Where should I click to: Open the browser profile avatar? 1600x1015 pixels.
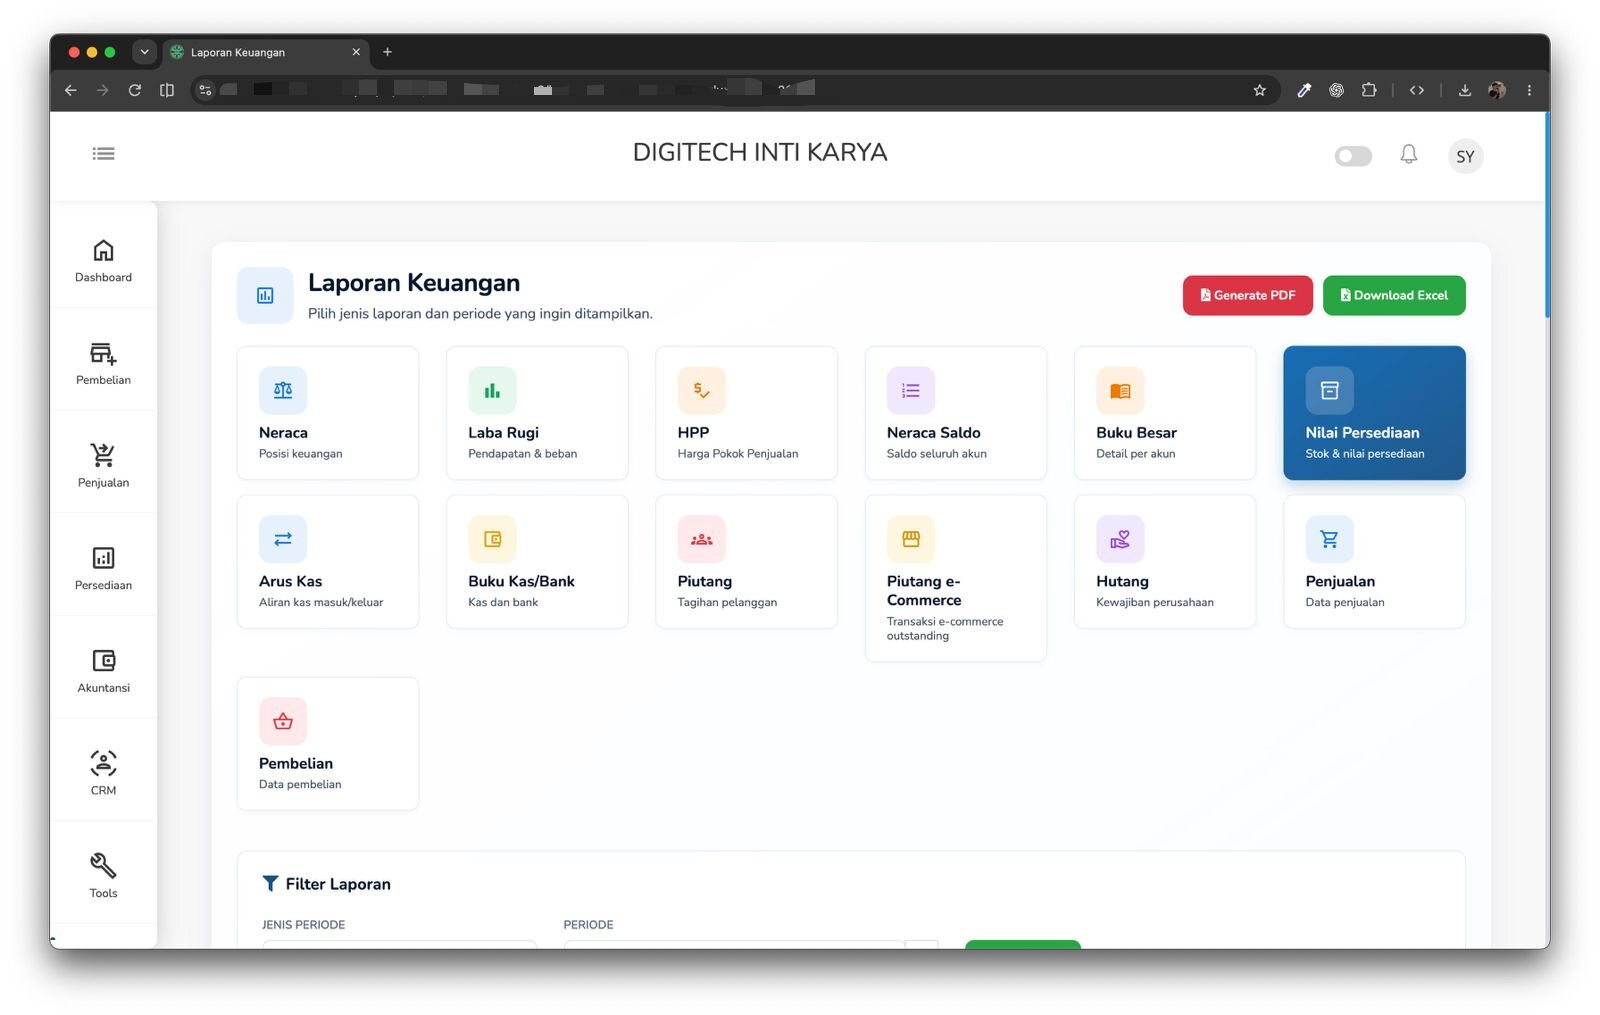click(1497, 90)
